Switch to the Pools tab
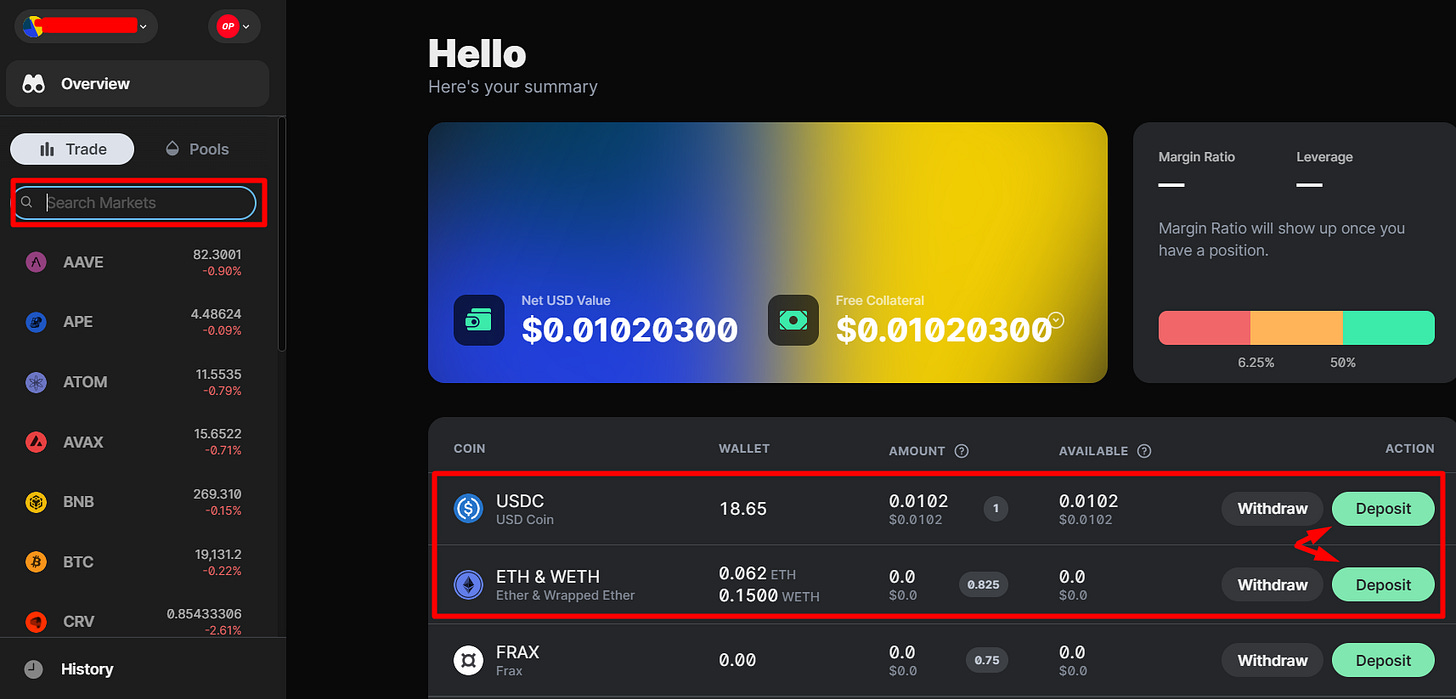The image size is (1456, 699). coord(197,148)
